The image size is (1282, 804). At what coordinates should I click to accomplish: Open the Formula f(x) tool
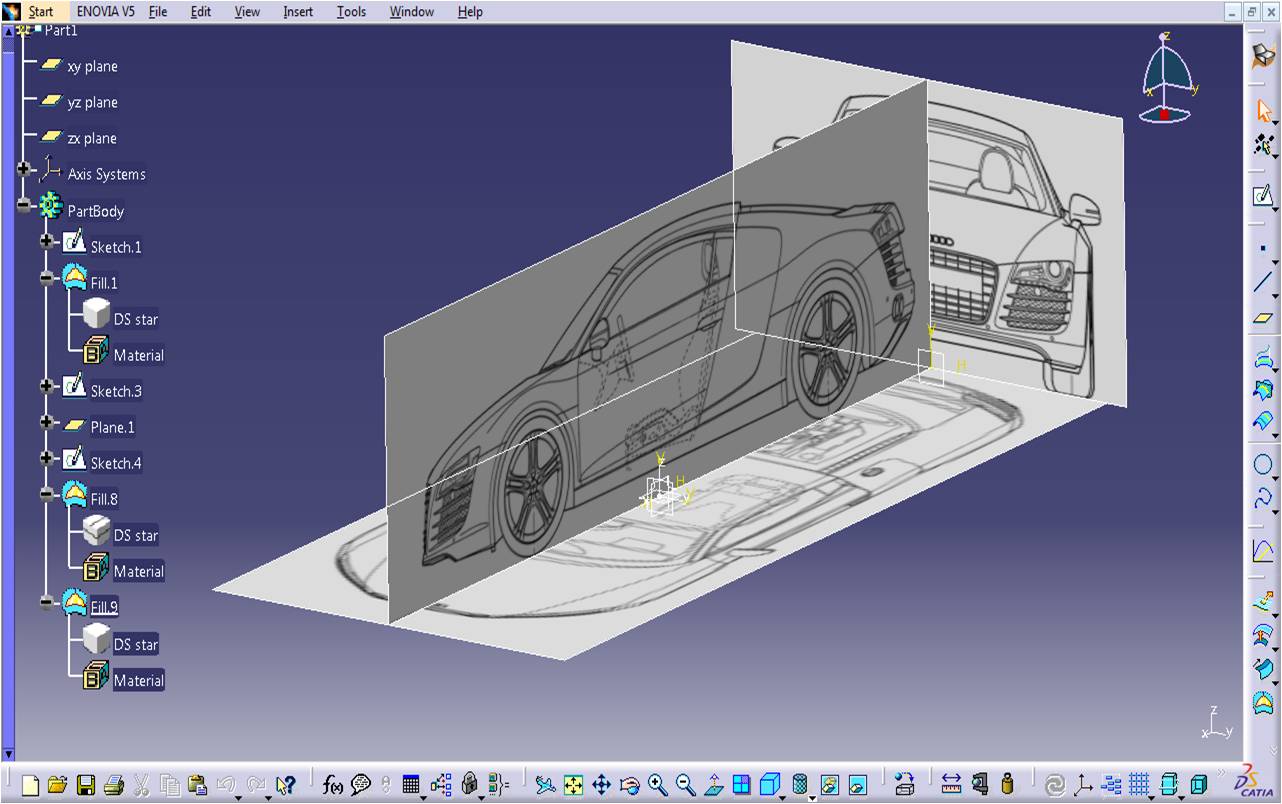(333, 785)
